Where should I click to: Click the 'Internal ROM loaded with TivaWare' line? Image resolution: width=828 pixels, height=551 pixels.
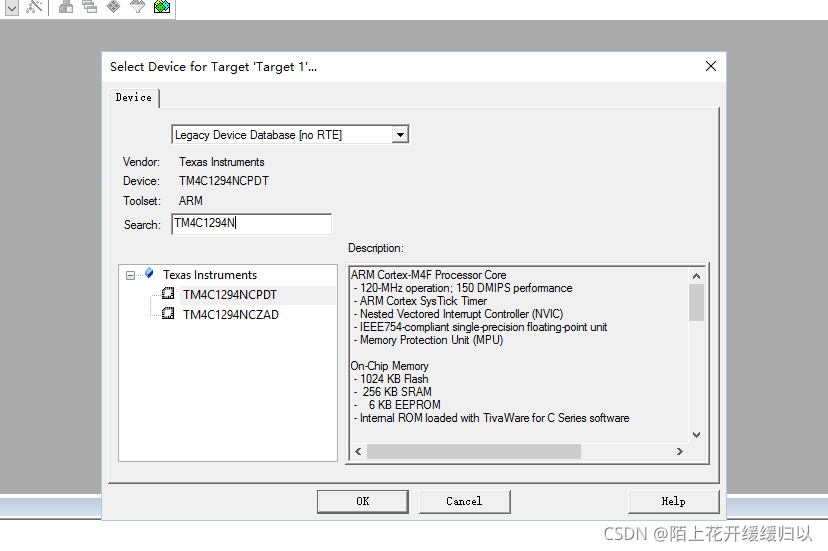[x=491, y=418]
